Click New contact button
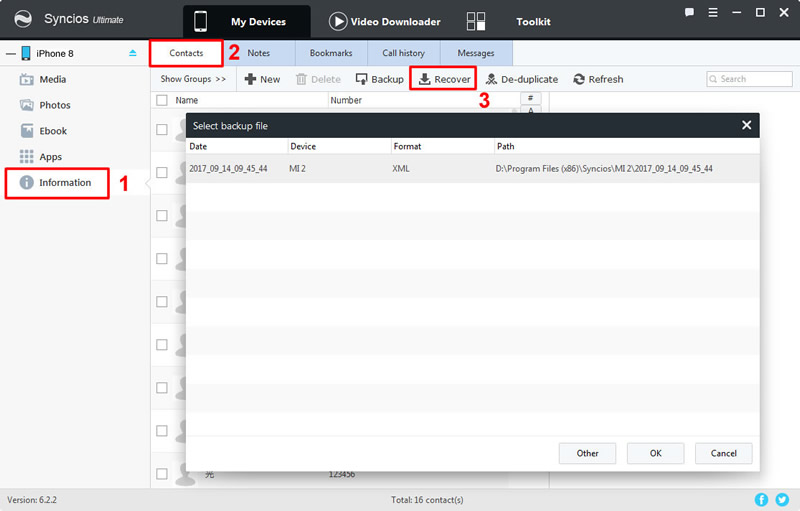800x511 pixels. point(262,80)
